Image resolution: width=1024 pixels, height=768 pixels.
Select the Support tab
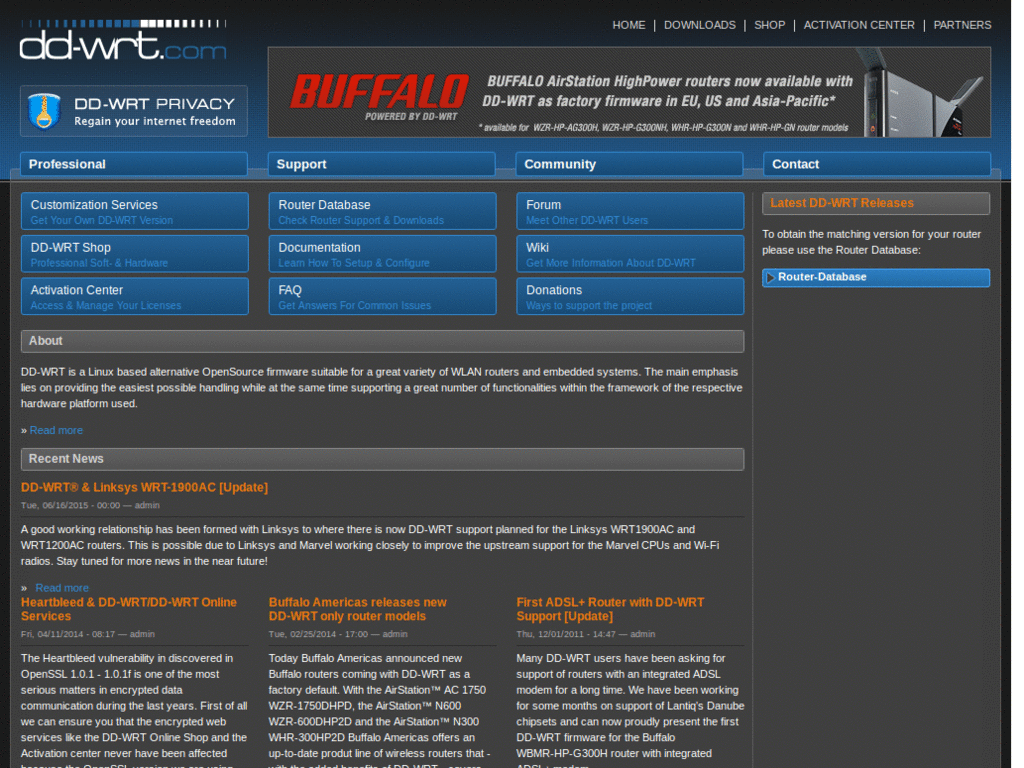381,164
